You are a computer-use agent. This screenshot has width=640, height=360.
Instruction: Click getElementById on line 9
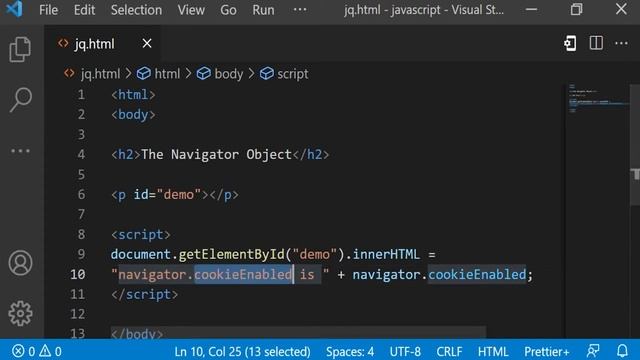click(x=231, y=254)
